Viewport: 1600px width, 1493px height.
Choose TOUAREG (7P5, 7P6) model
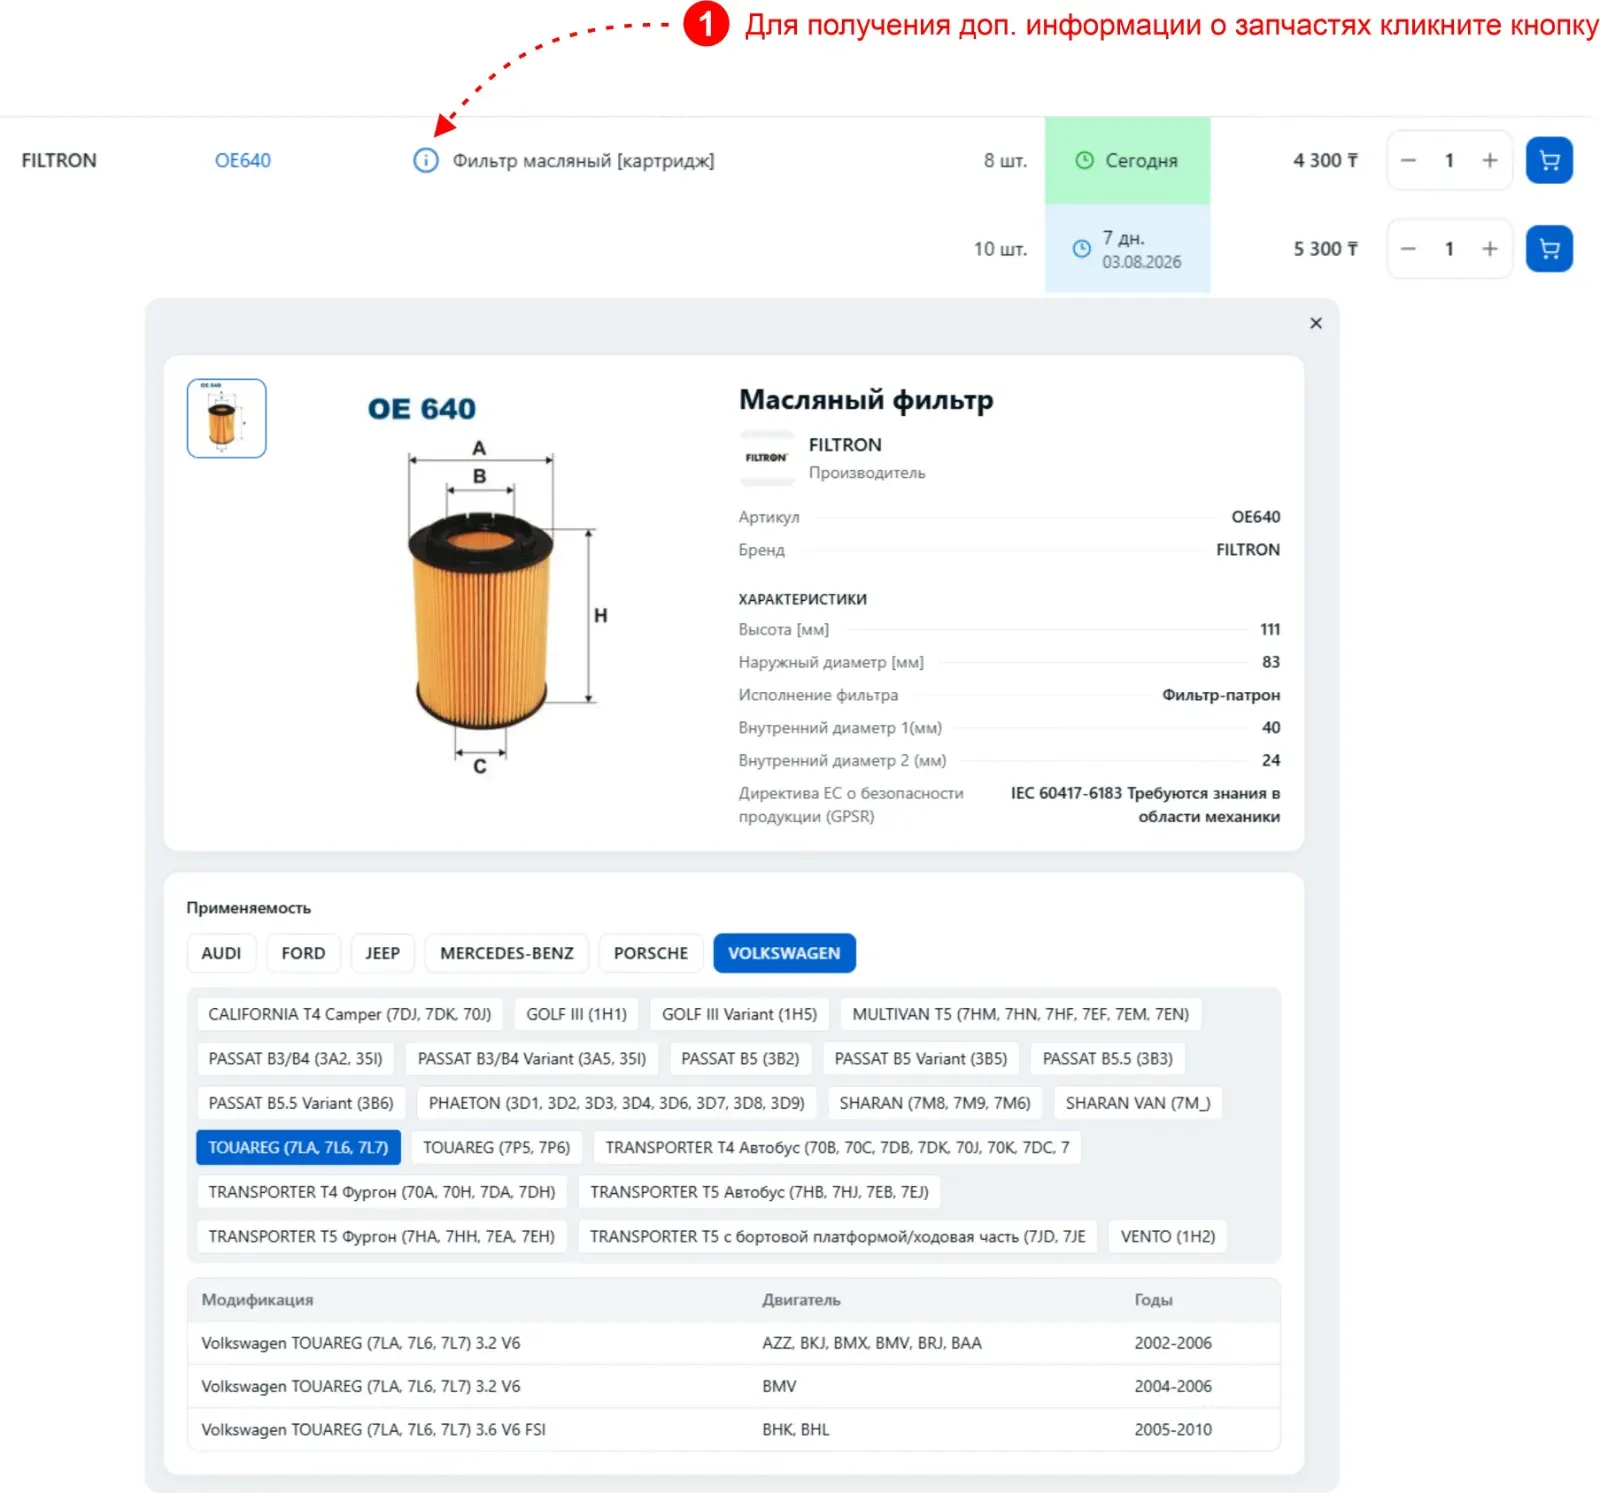coord(497,1147)
